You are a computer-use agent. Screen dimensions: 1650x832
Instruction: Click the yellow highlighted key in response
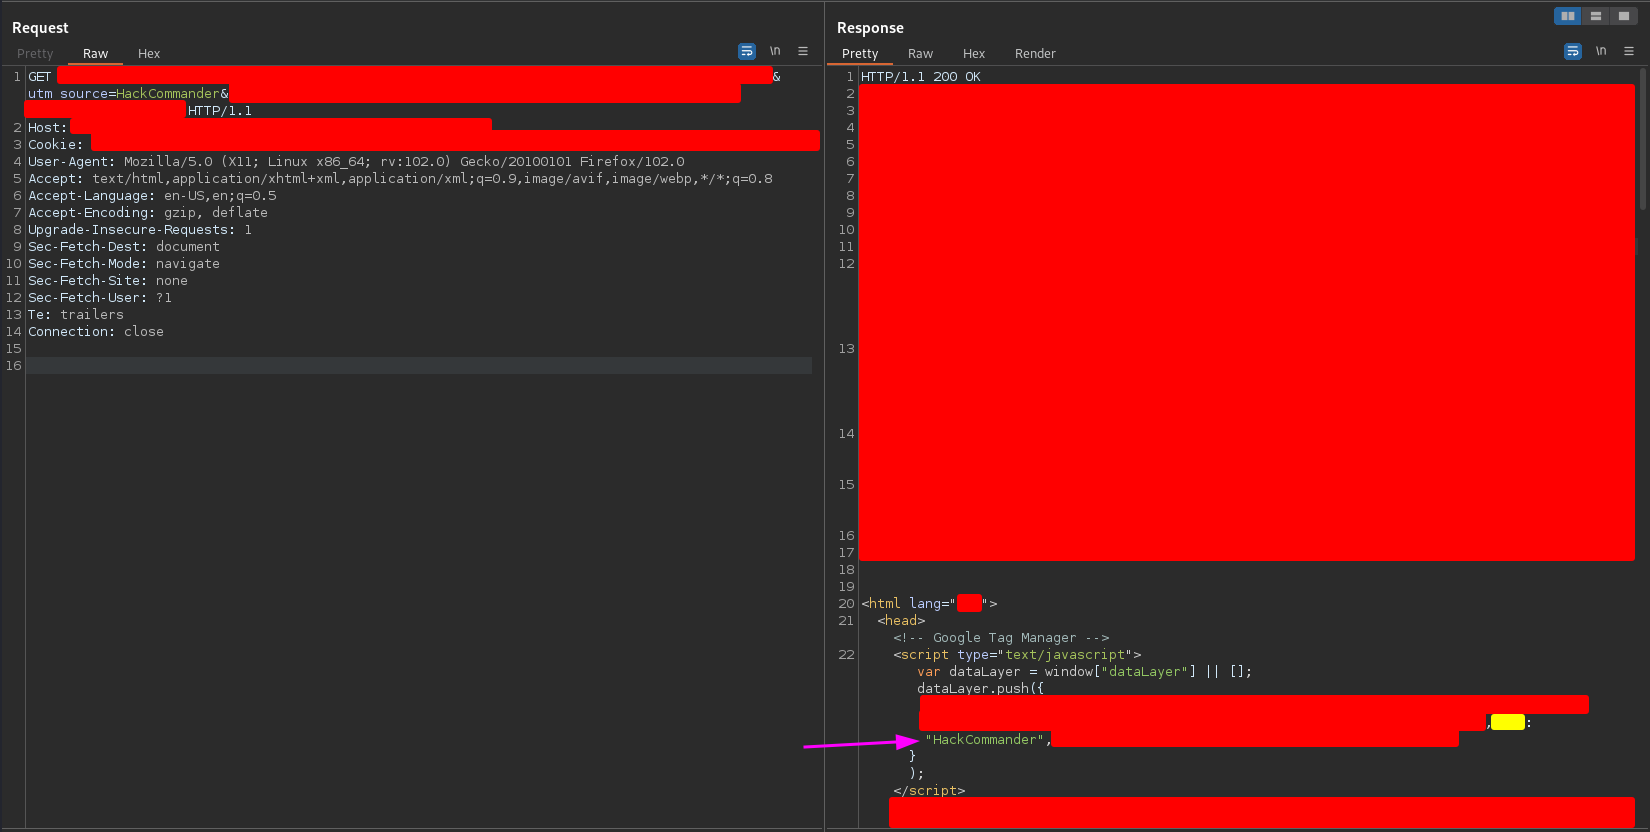(x=1508, y=722)
